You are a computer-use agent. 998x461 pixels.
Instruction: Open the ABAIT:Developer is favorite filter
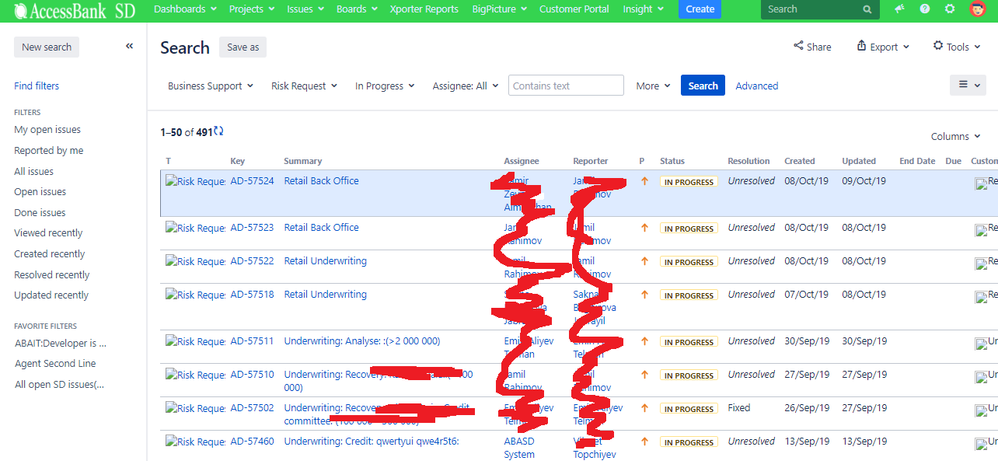click(60, 343)
